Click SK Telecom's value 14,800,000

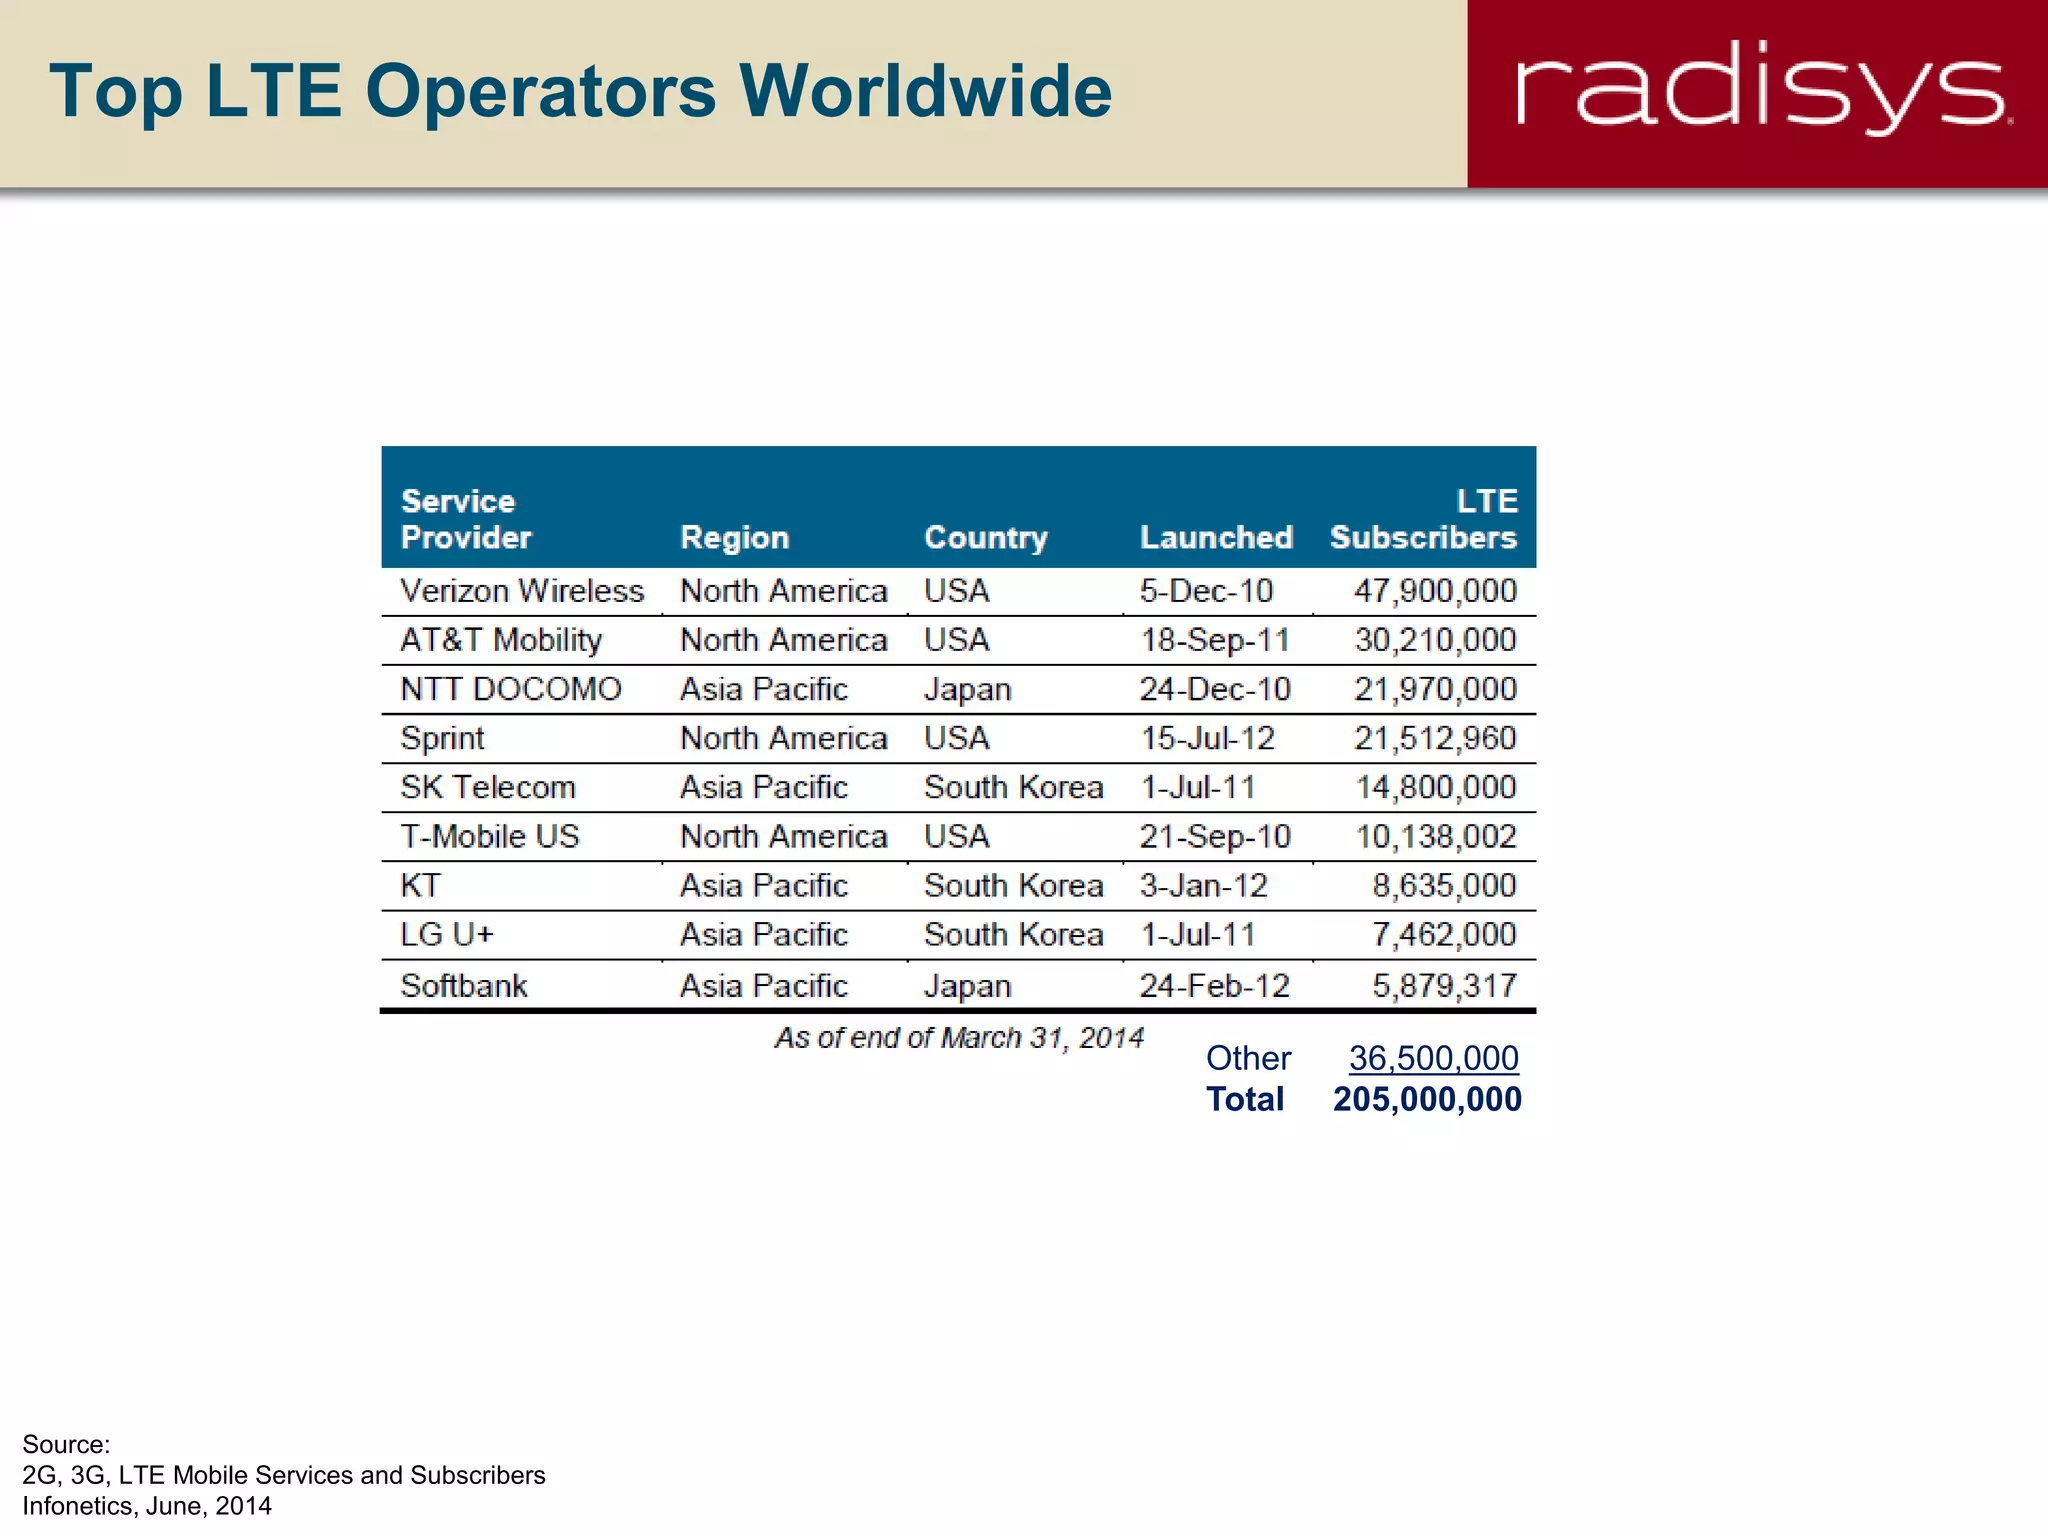pyautogui.click(x=1436, y=787)
